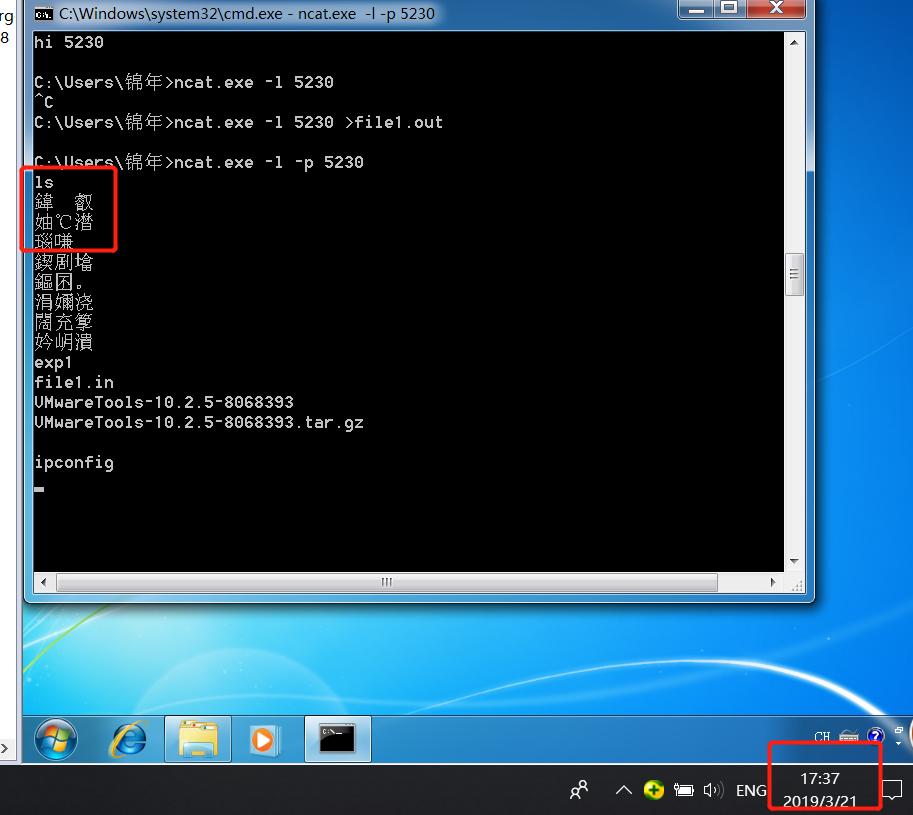Screen dimensions: 913x815
Task: Click the 'exp1' console line
Action: coord(54,363)
